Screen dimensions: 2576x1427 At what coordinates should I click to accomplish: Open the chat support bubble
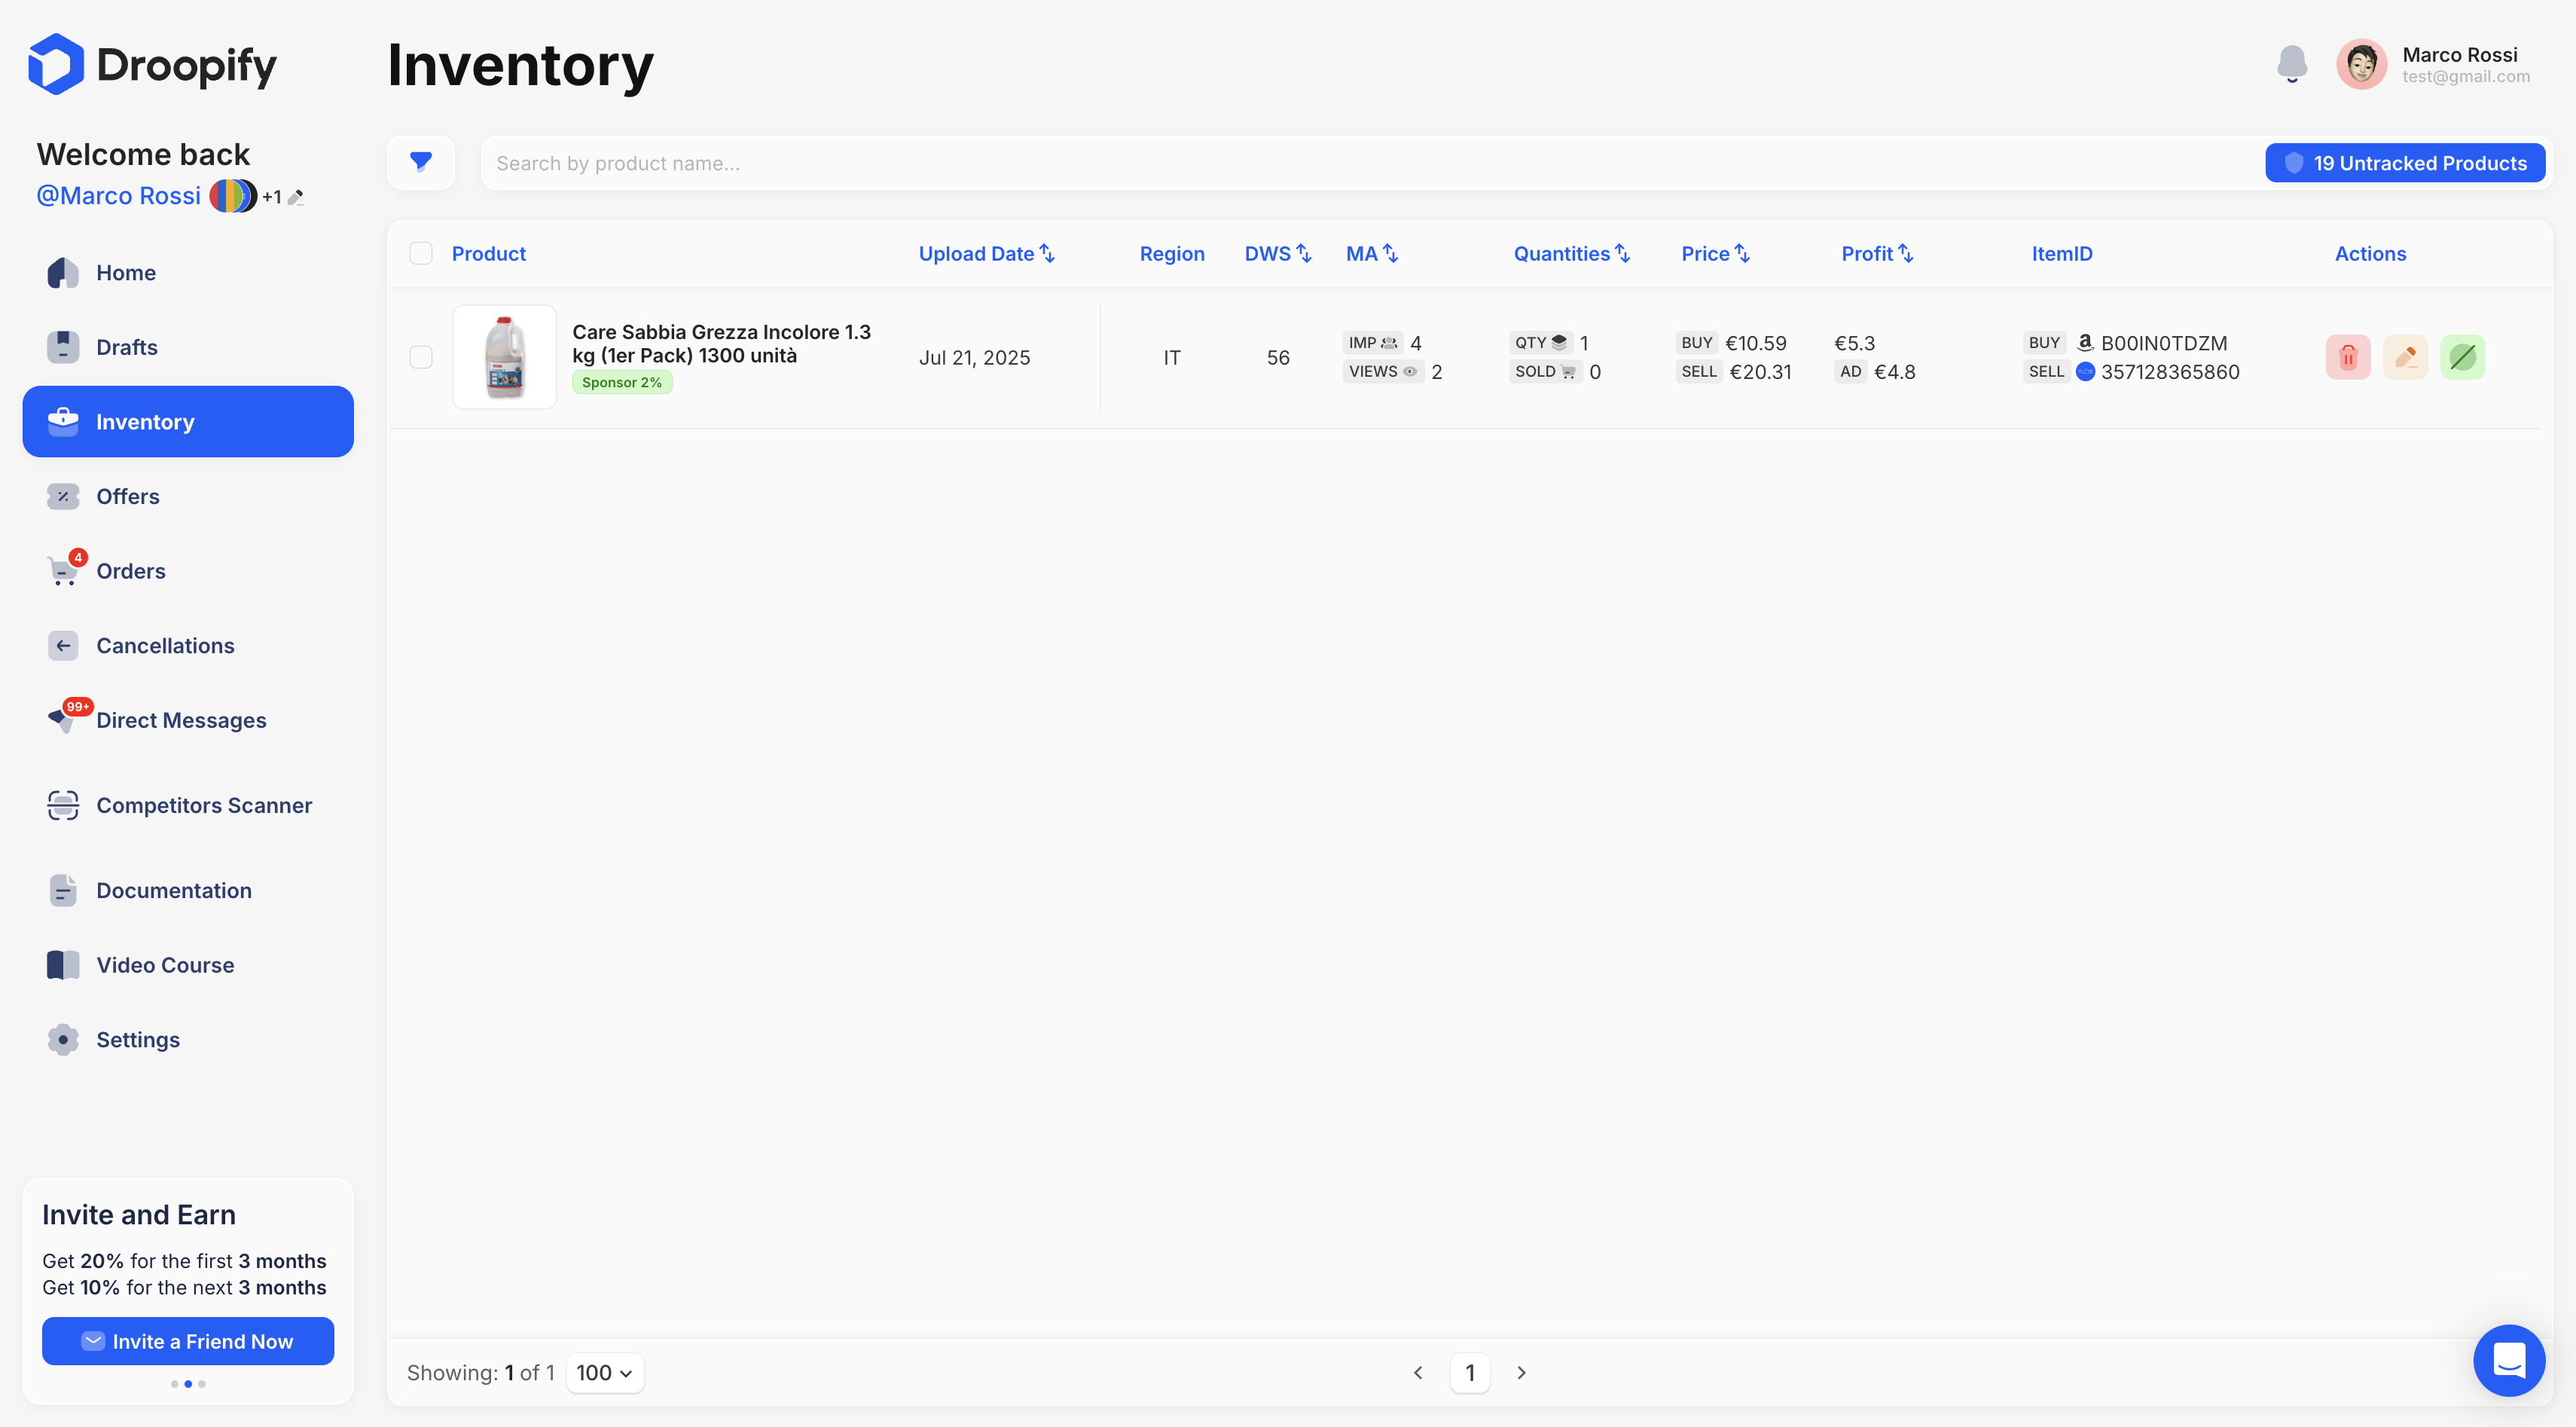pos(2509,1360)
